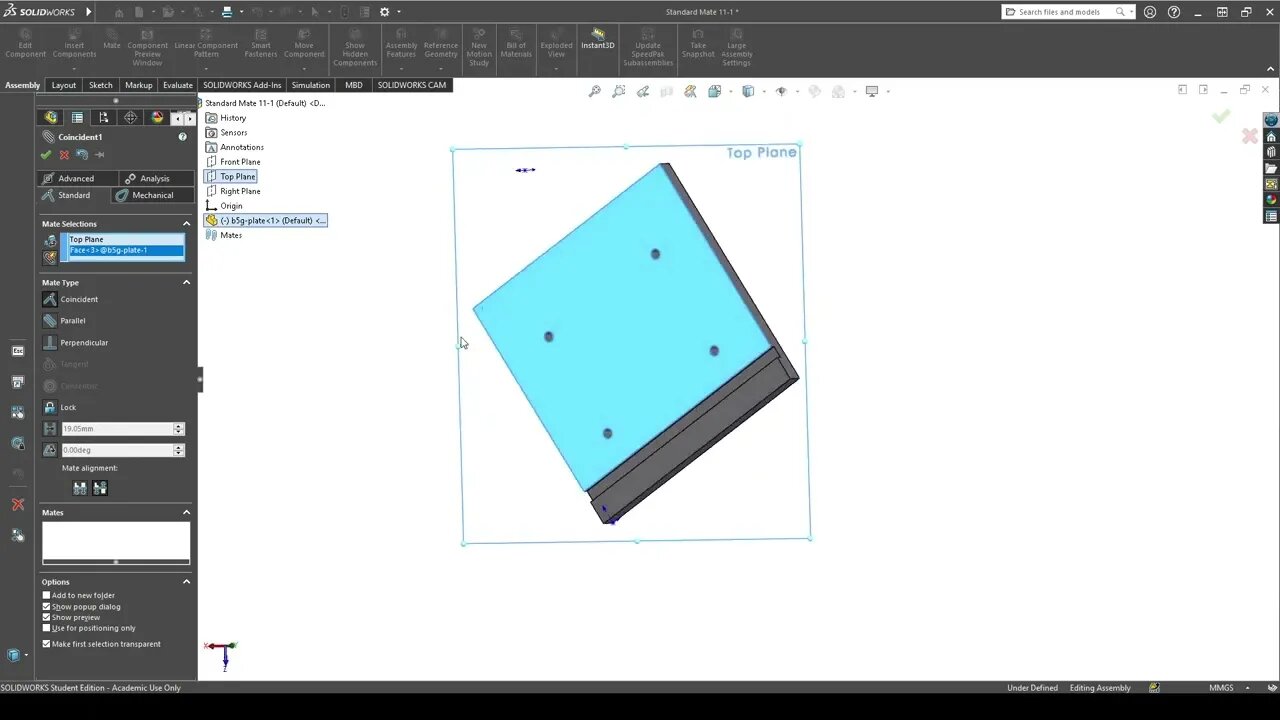Select Front Plane in the feature tree
The height and width of the screenshot is (720, 1280).
tap(240, 162)
